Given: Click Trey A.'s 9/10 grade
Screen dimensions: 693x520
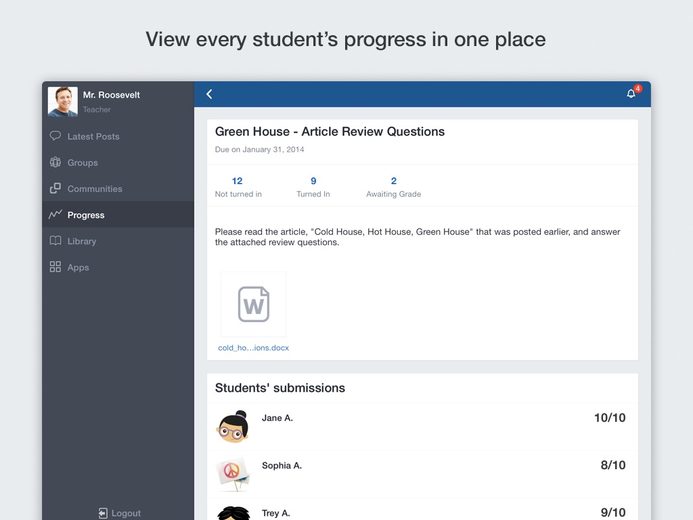Looking at the screenshot, I should pos(613,512).
